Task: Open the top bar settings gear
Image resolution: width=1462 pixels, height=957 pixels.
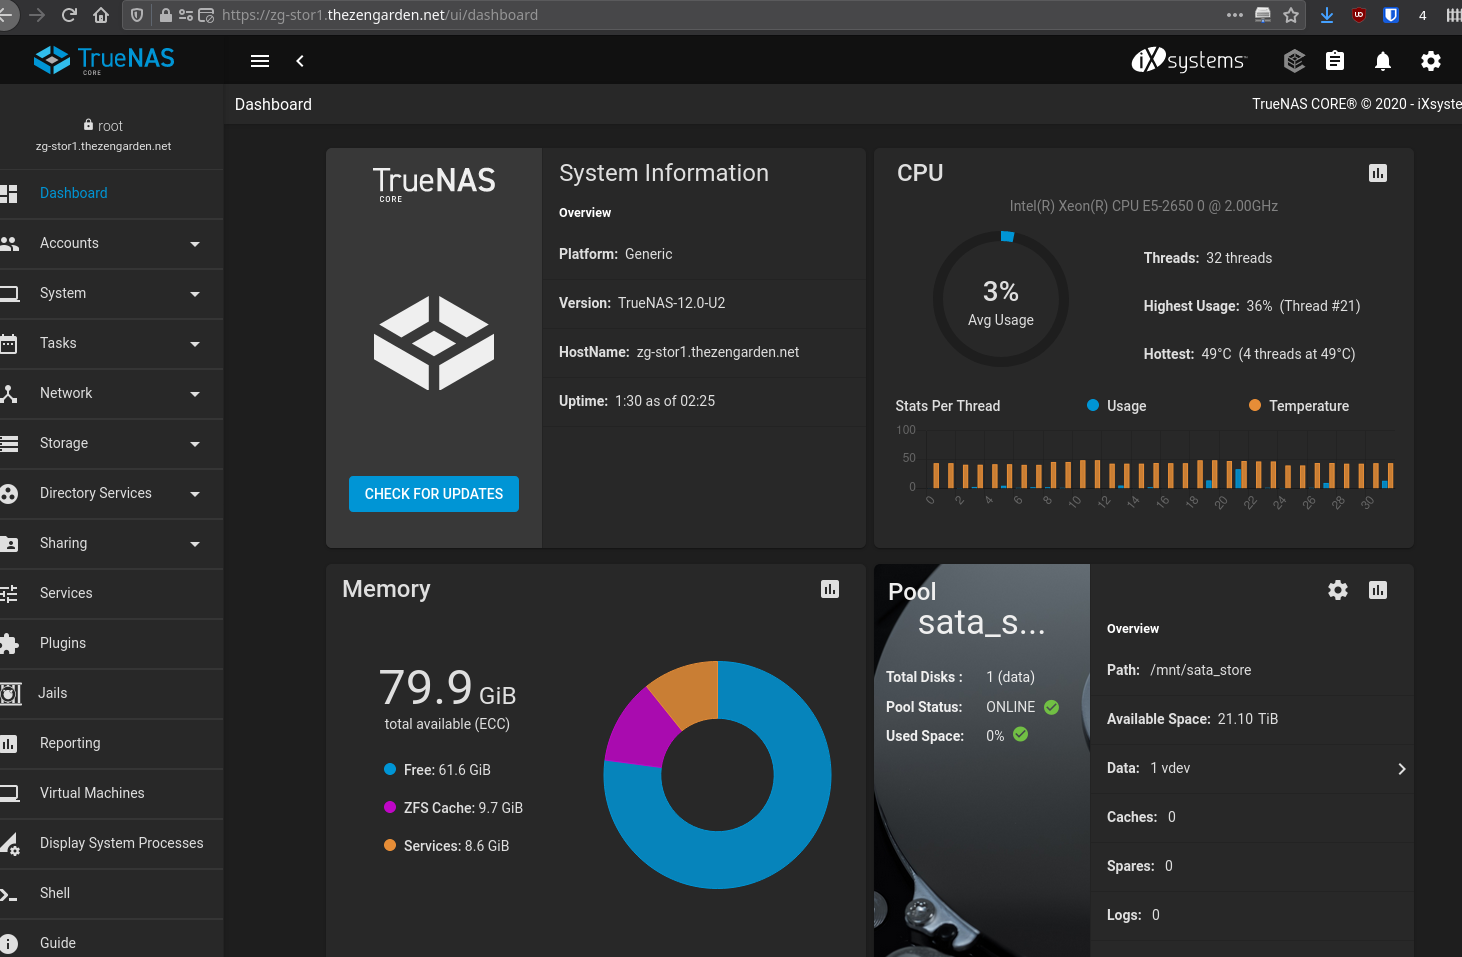Action: (1431, 61)
